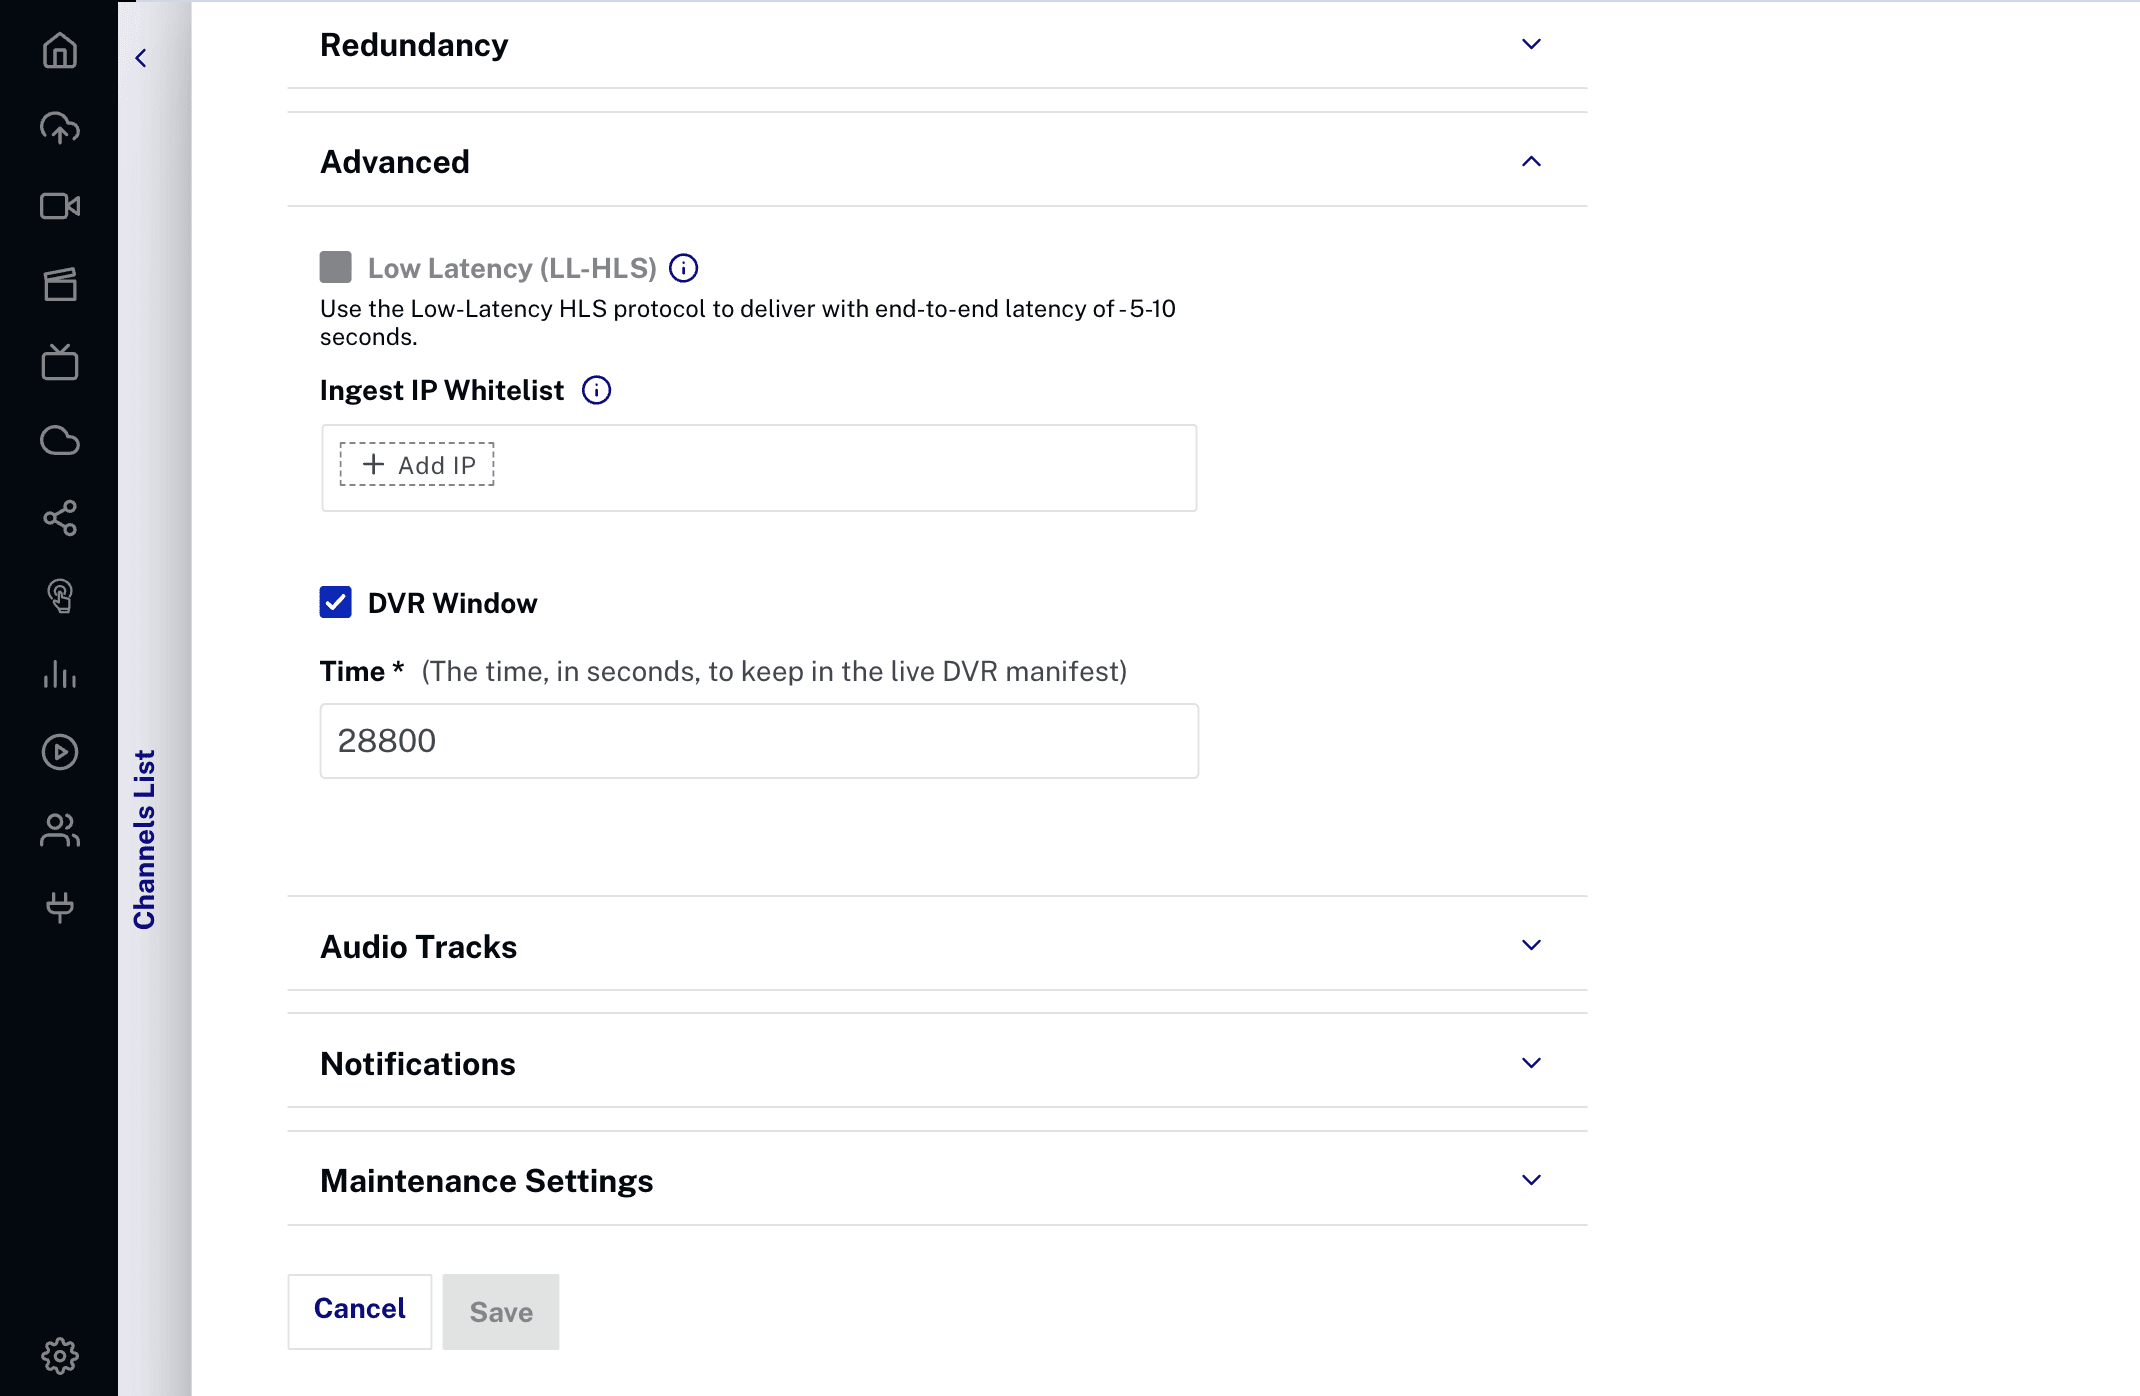Click the cloud upload sidebar icon

tap(60, 128)
